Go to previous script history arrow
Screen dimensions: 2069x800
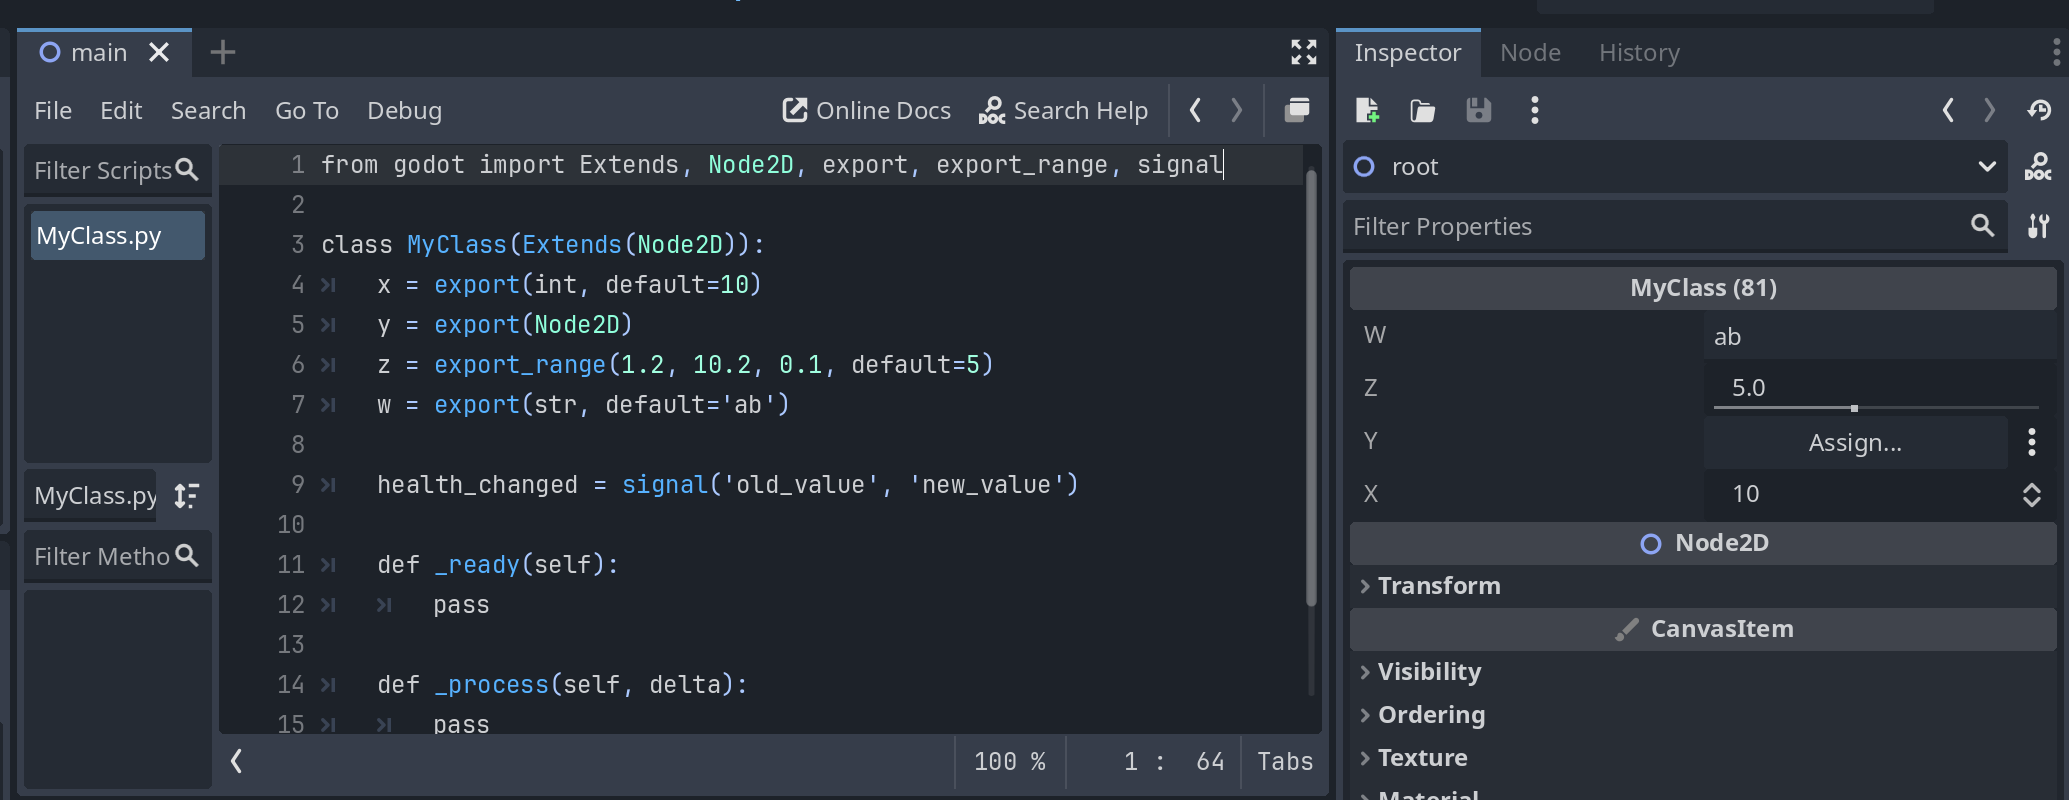coord(1195,110)
